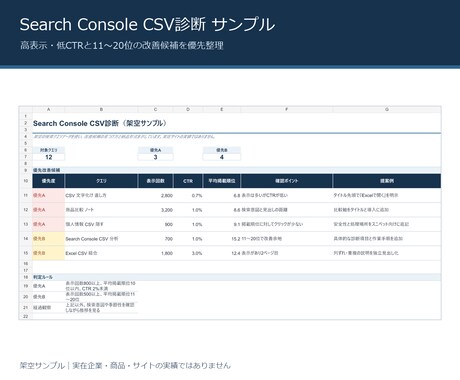Select the average position cell '15.2'
Viewport: 460px width, 380px height.
[x=222, y=239]
